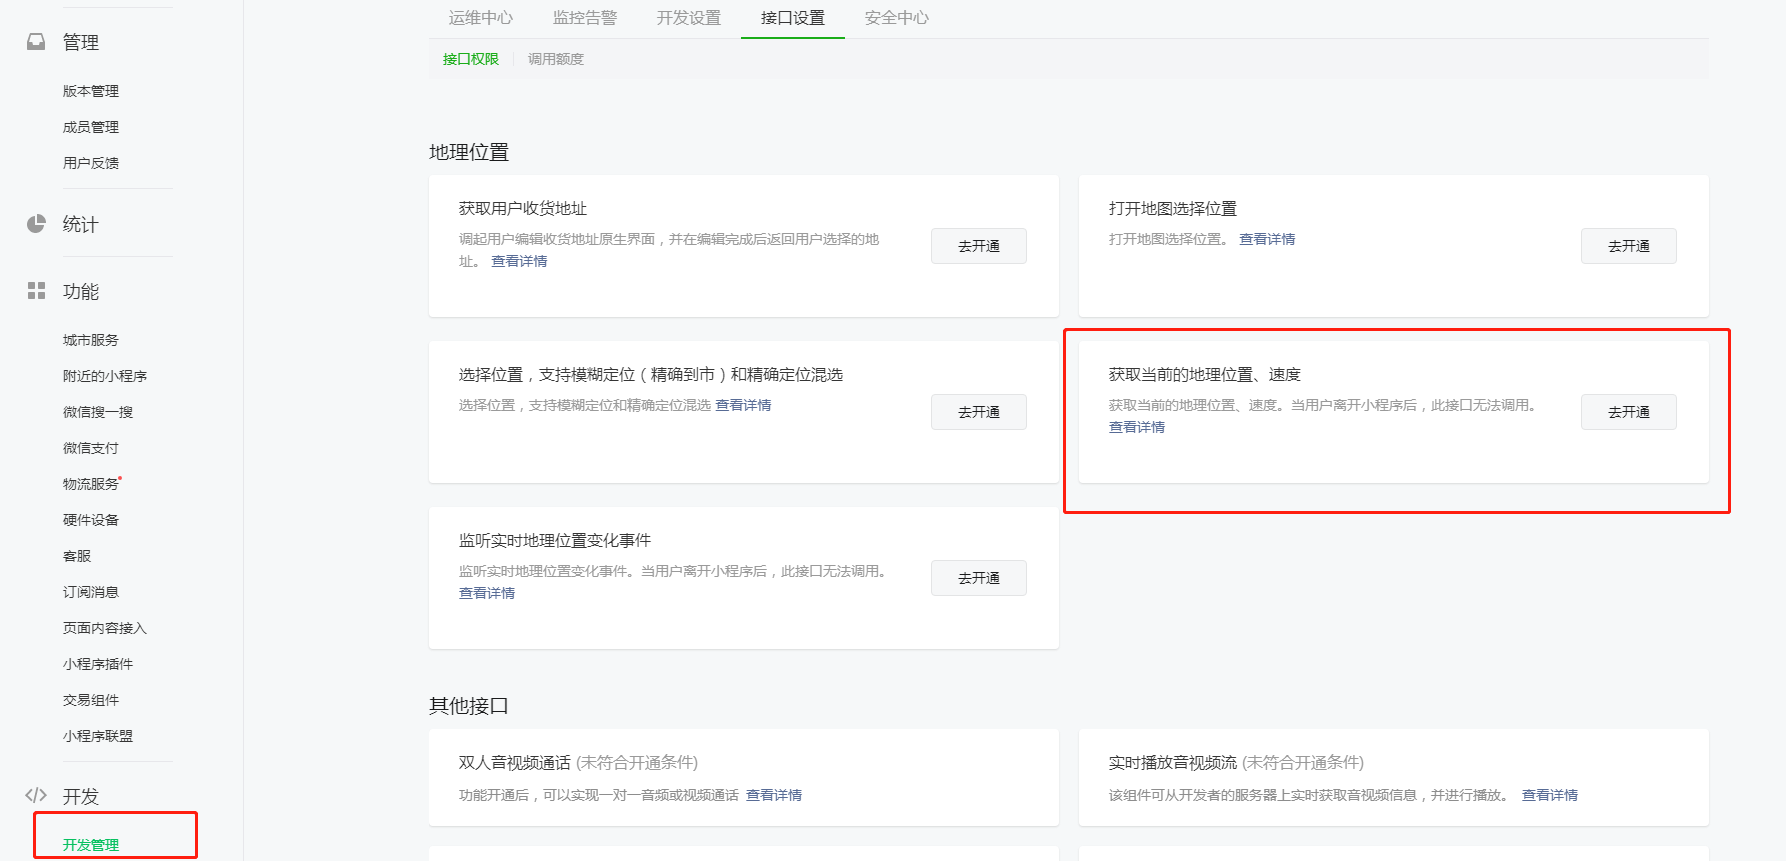Open the 安全中心 tab
The image size is (1786, 861).
point(897,18)
